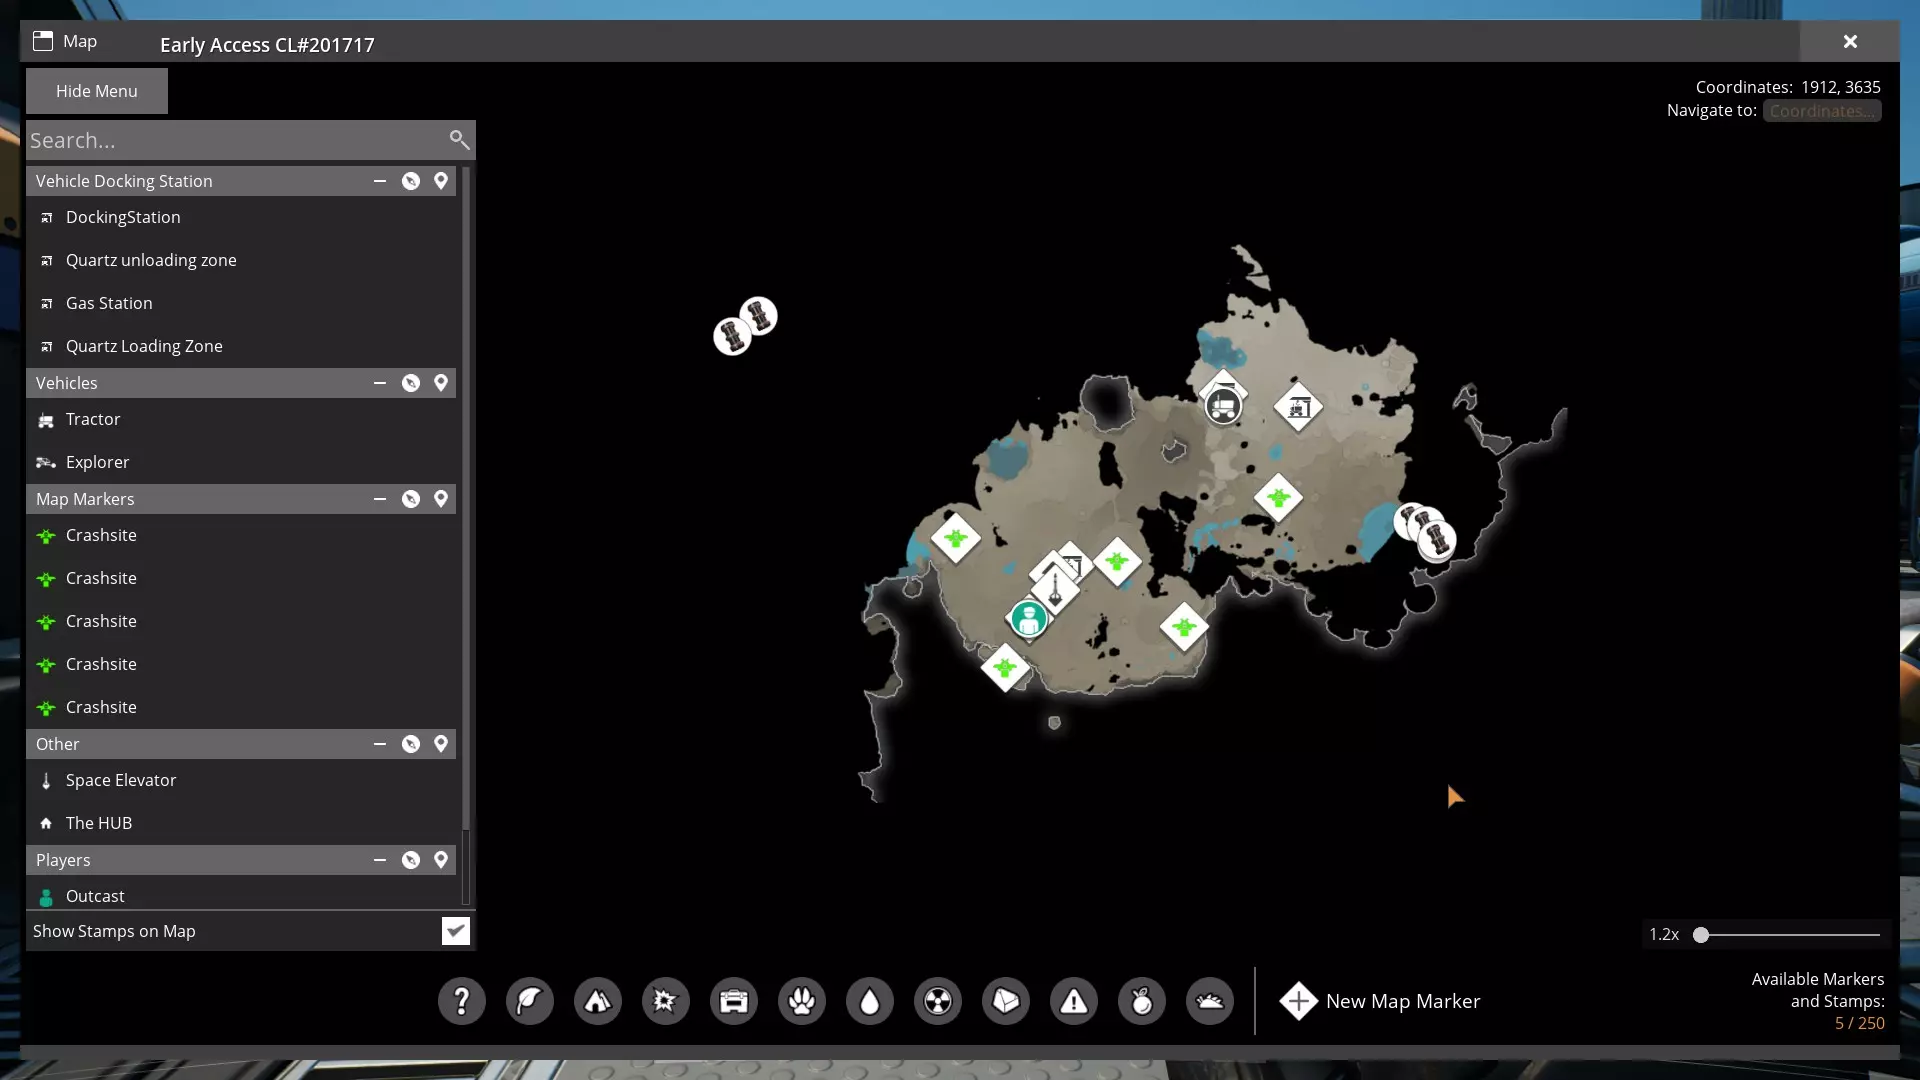Screen dimensions: 1920x1080
Task: Select the warning triangle stamp
Action: [x=1073, y=1001]
